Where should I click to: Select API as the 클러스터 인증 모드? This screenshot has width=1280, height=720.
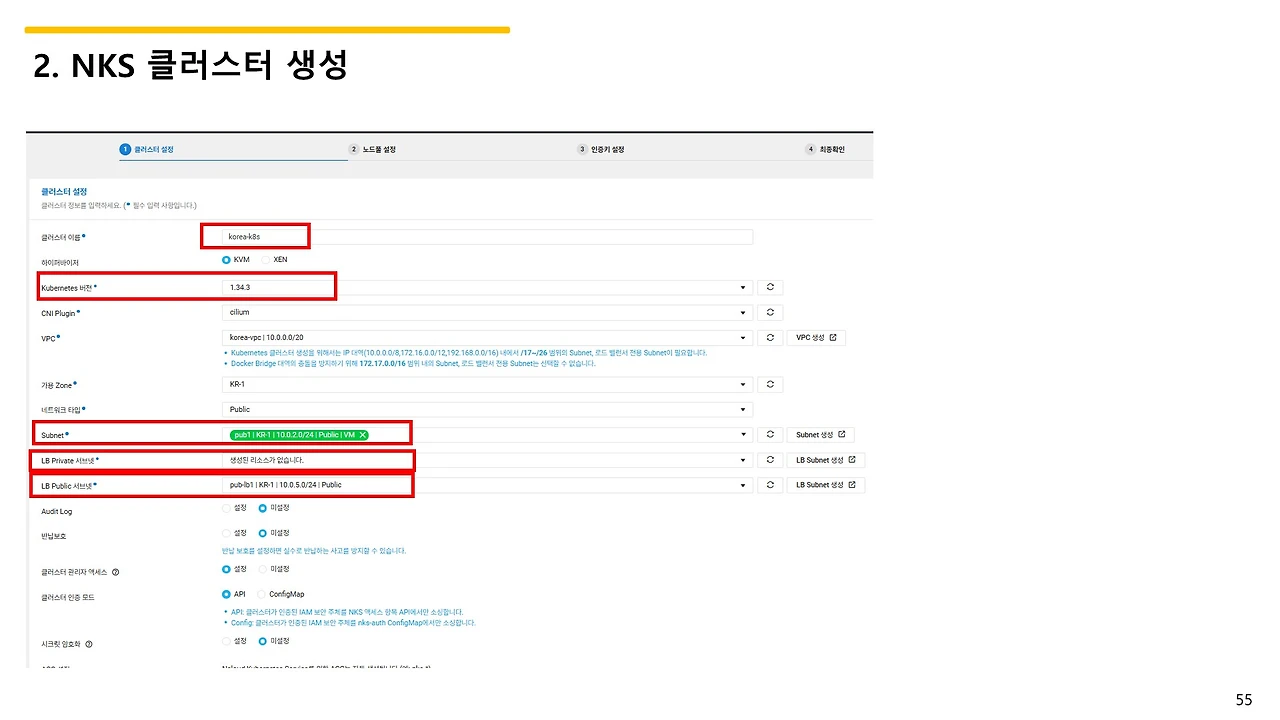coord(226,594)
